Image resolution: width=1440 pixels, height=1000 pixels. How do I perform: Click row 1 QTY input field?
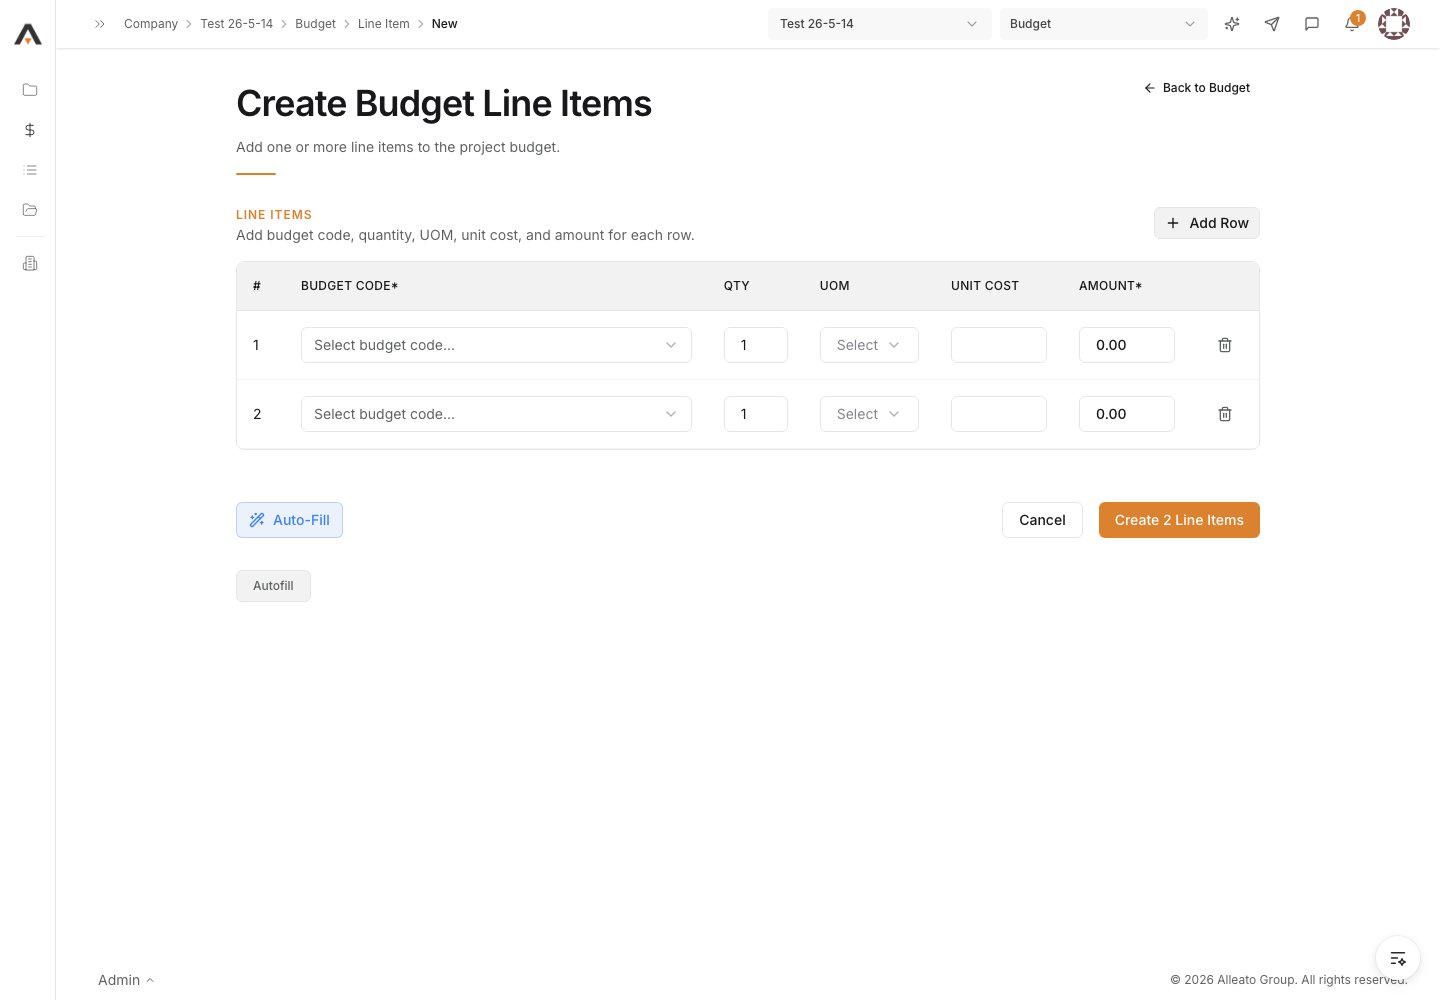tap(756, 345)
